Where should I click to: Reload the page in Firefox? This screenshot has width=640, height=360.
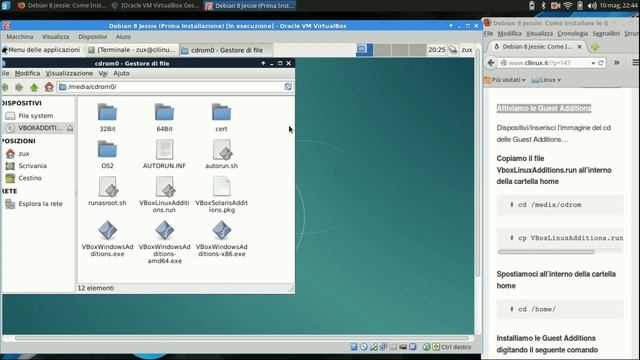point(601,63)
